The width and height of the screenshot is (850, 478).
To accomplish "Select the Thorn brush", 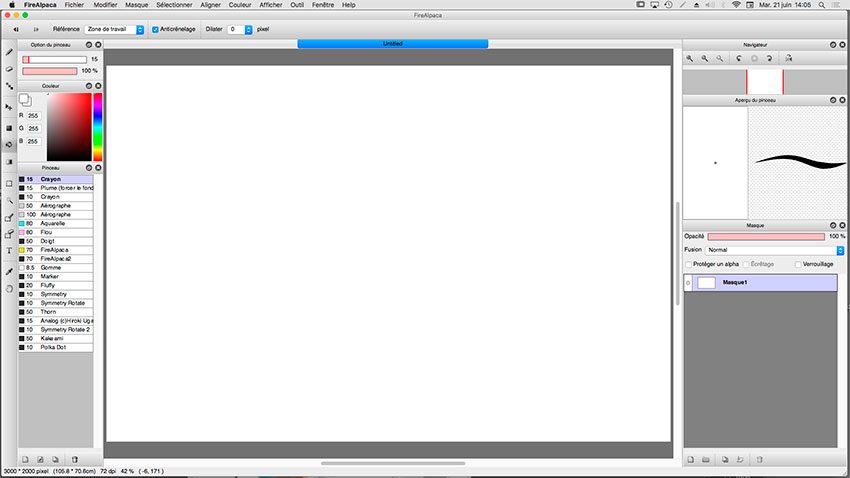I will pos(56,312).
